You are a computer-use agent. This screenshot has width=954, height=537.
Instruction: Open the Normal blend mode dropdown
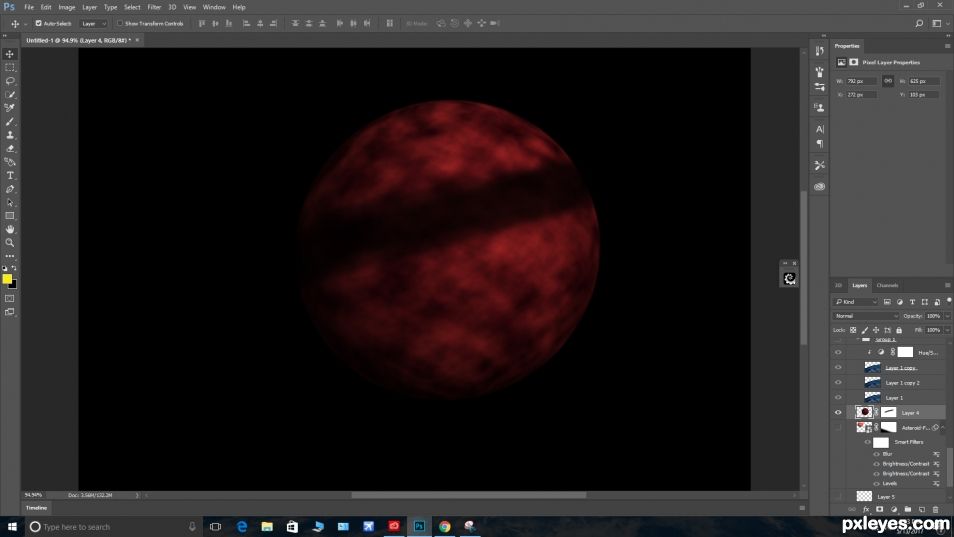tap(866, 316)
